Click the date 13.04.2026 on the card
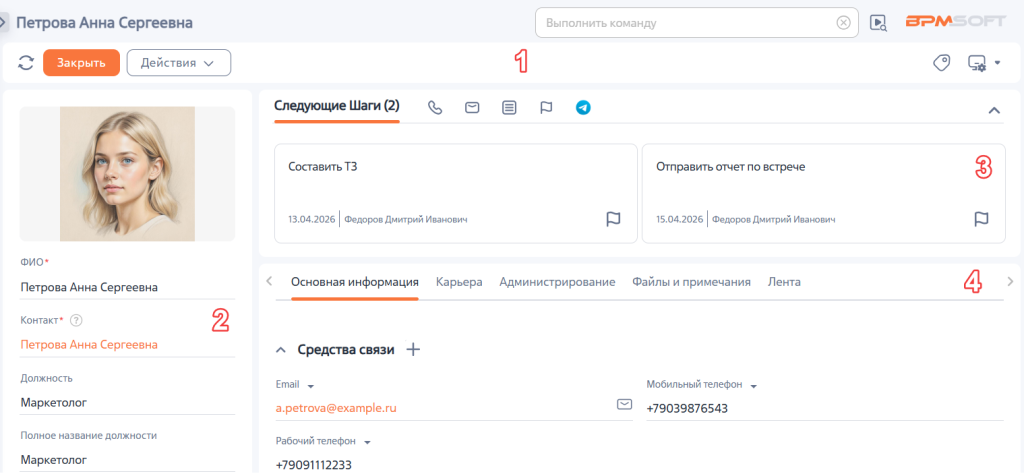The image size is (1024, 474). [311, 219]
